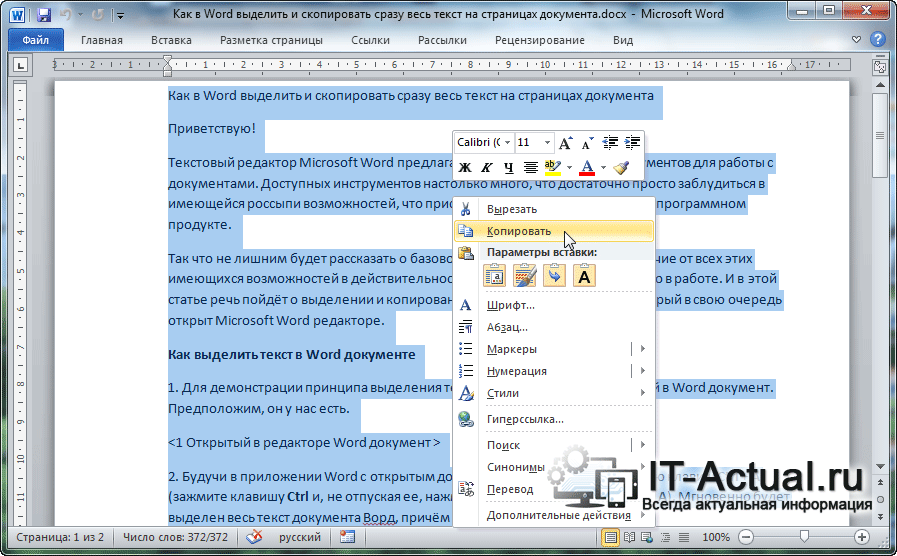Click the zoom slider handle
Viewport: 897px width, 556px height.
804,537
